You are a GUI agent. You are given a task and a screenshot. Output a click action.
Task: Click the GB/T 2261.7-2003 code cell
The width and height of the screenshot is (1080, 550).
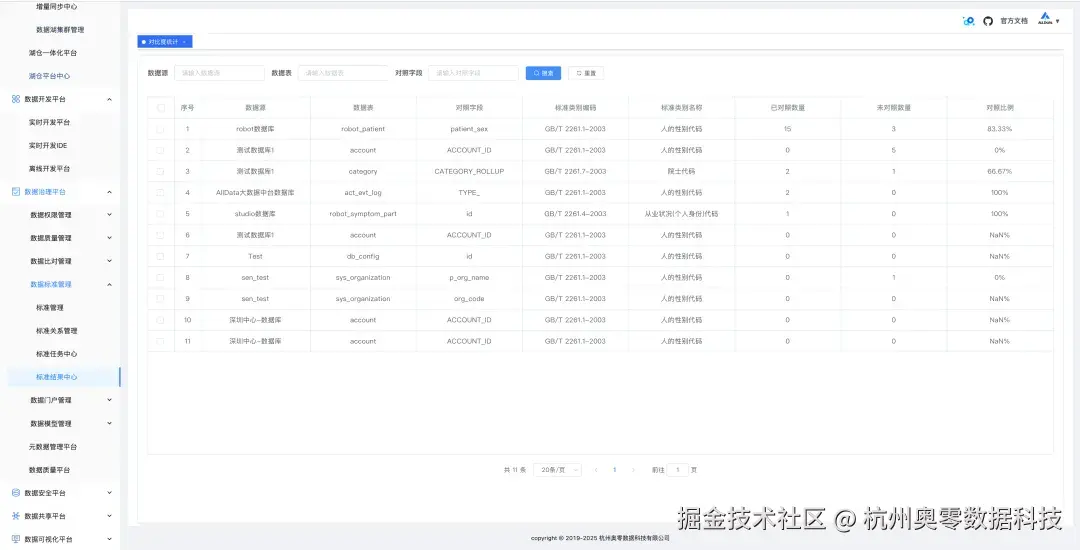[x=575, y=171]
